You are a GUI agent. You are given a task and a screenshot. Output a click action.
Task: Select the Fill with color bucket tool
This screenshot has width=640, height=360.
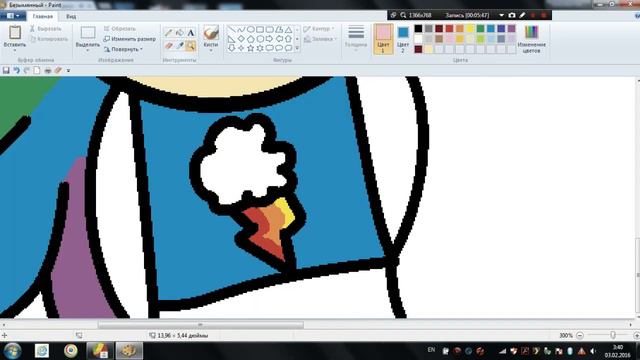coord(180,33)
